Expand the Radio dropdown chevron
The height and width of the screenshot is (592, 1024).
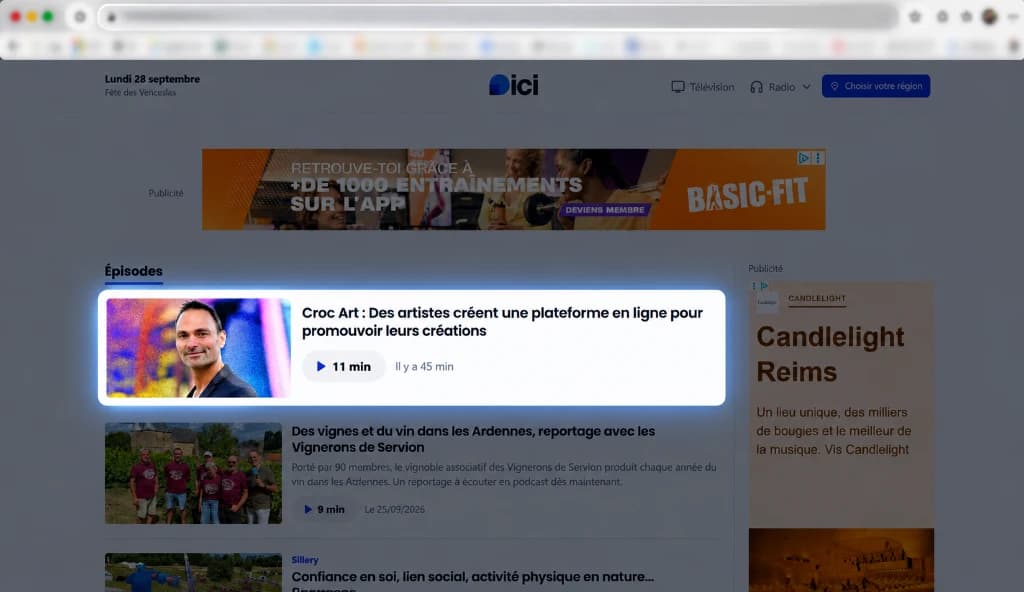pos(807,87)
